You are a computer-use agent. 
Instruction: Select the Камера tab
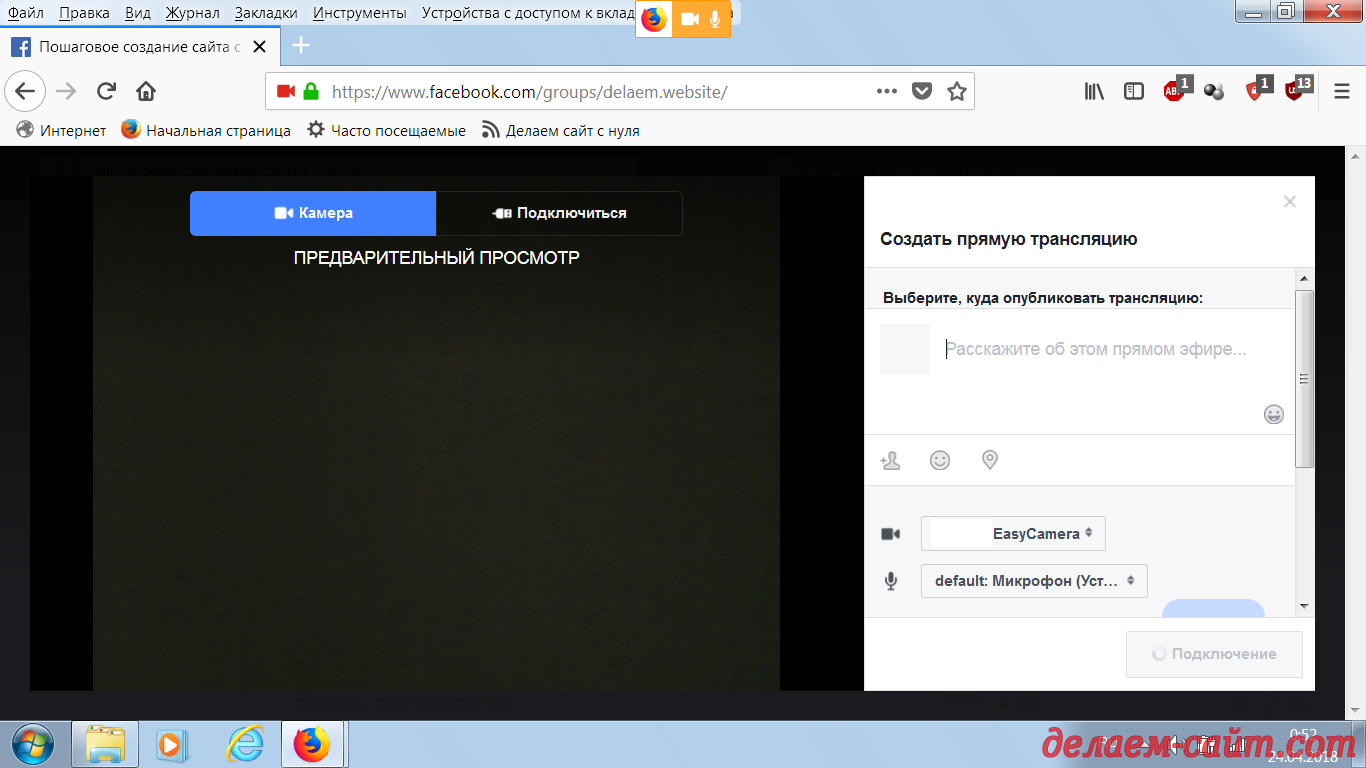pyautogui.click(x=313, y=213)
